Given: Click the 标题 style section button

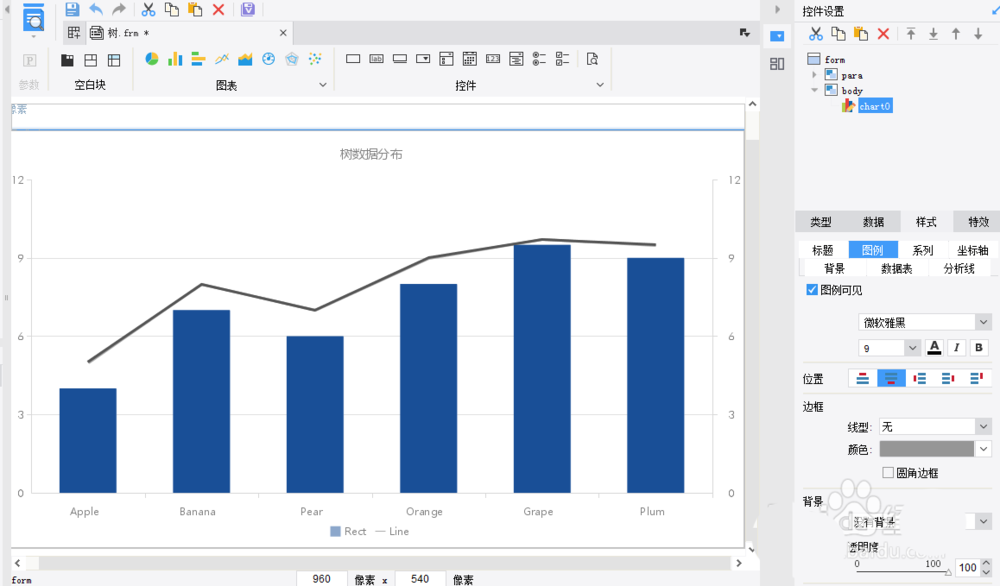Looking at the screenshot, I should pyautogui.click(x=822, y=251).
